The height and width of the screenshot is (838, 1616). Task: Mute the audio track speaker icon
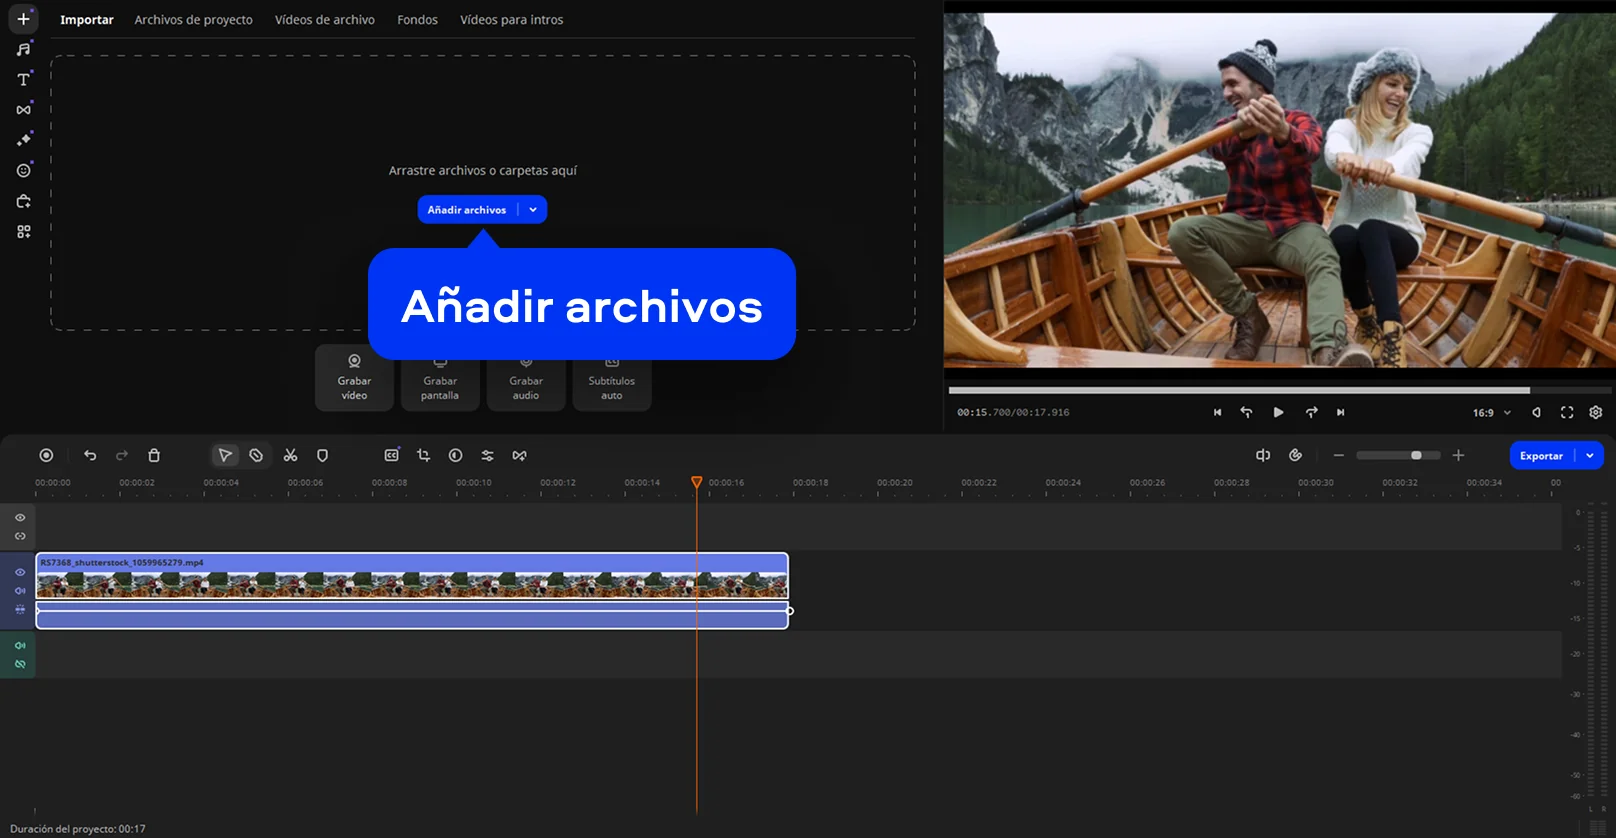[20, 645]
